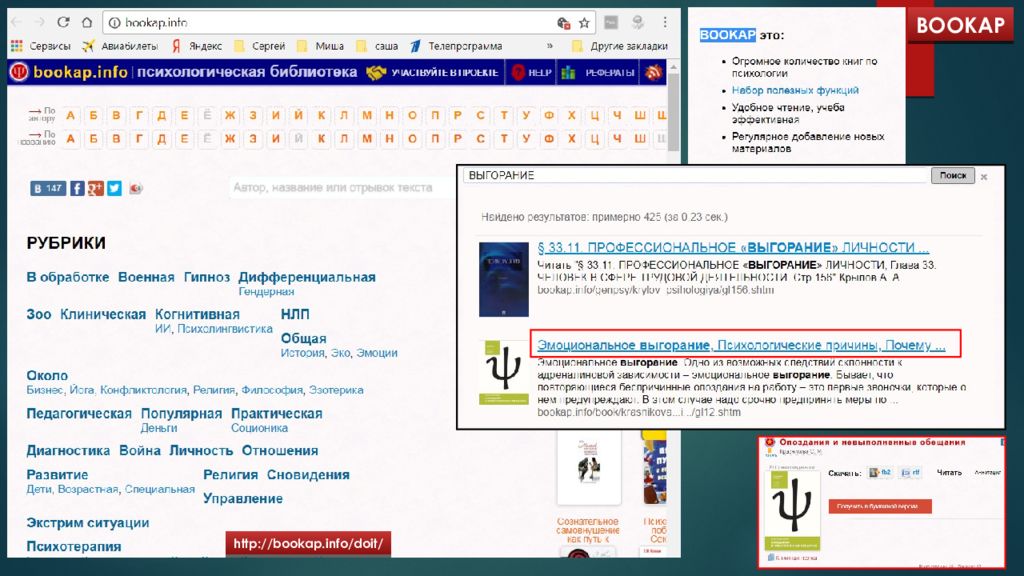Bookmark this page with star icon
Viewport: 1024px width, 576px height.
(x=584, y=23)
